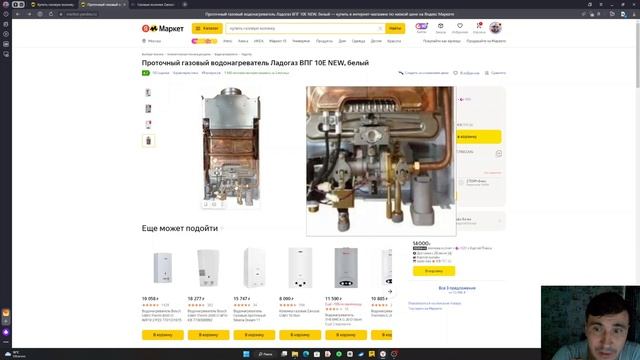Open File Explorer from the taskbar
640x360 pixels.
point(295,354)
